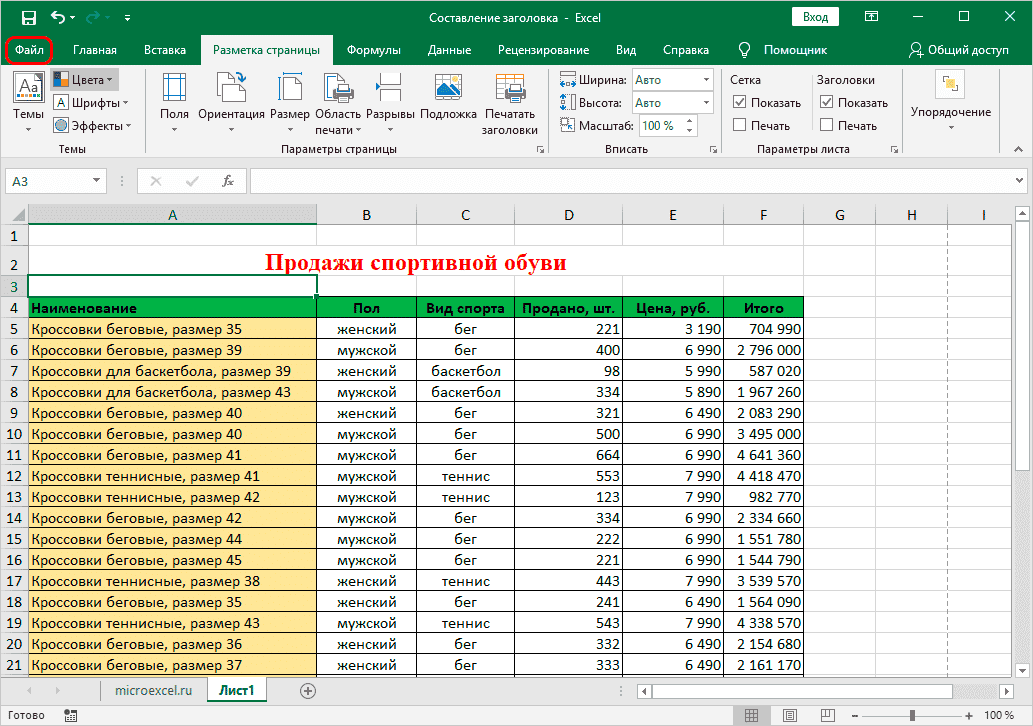Enable Печать checkbox under Заголовки
Image resolution: width=1033 pixels, height=726 pixels.
827,125
